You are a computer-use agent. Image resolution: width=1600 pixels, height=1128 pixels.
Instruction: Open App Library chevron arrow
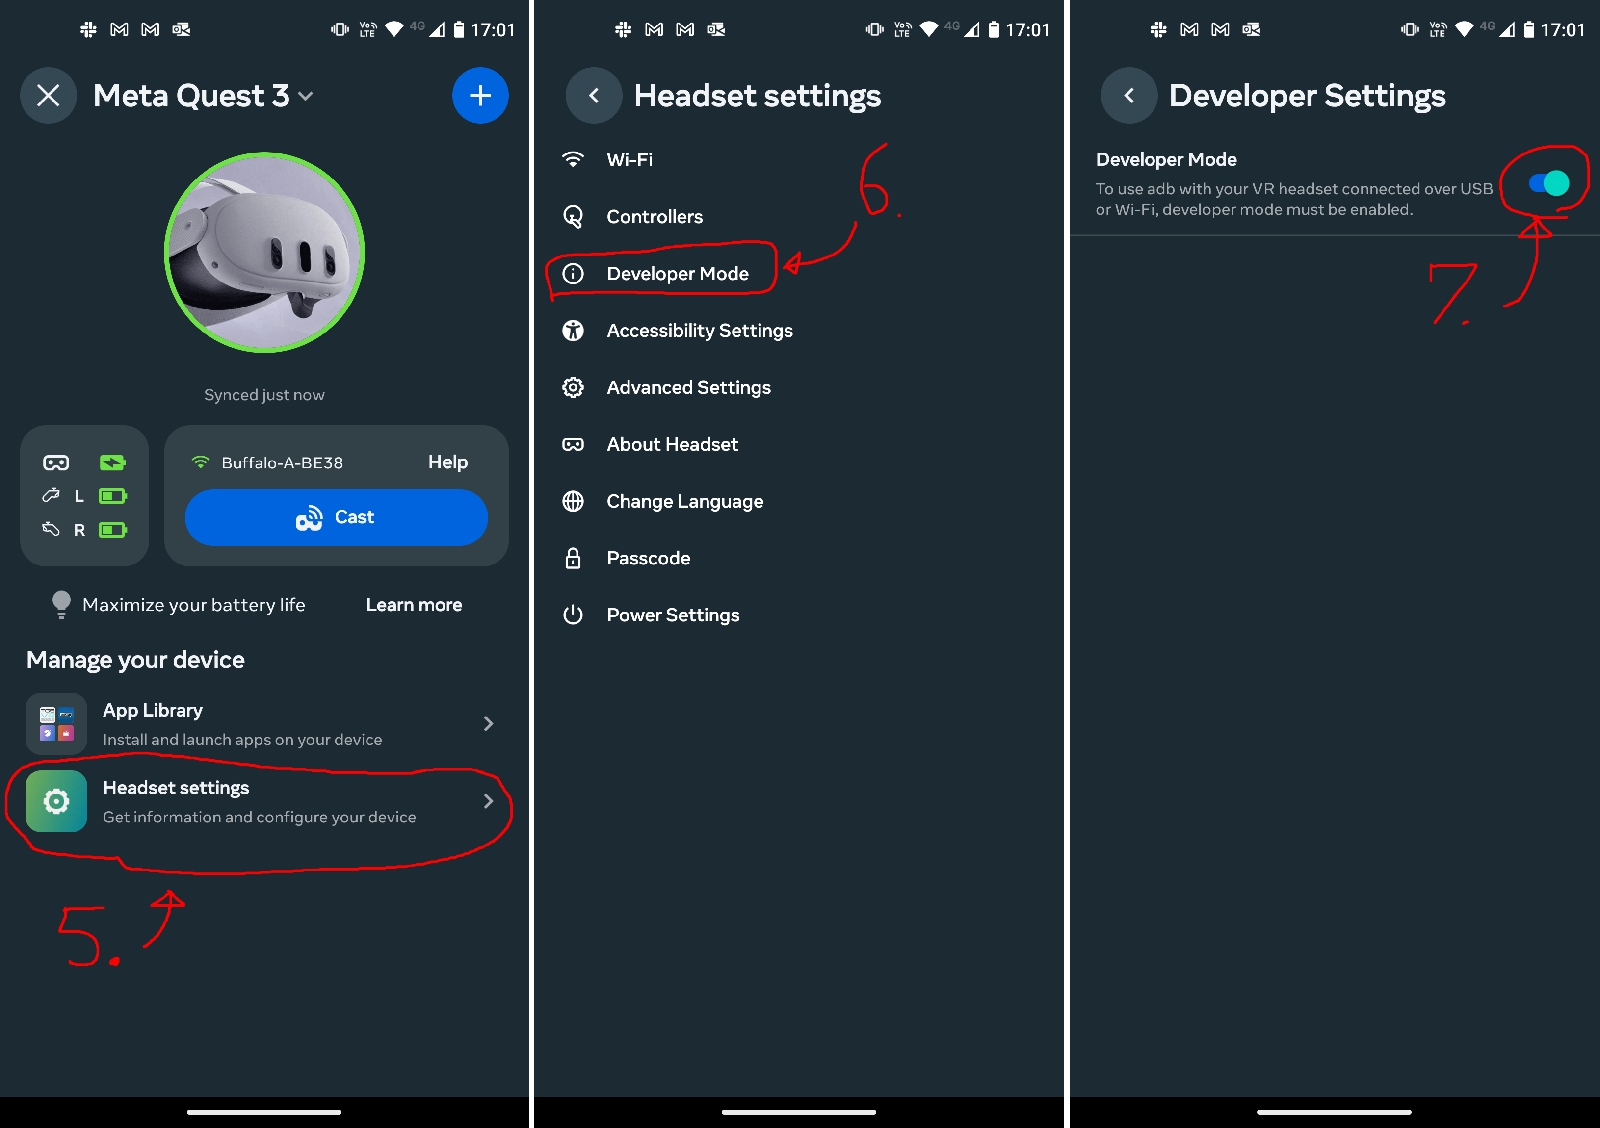(x=488, y=723)
